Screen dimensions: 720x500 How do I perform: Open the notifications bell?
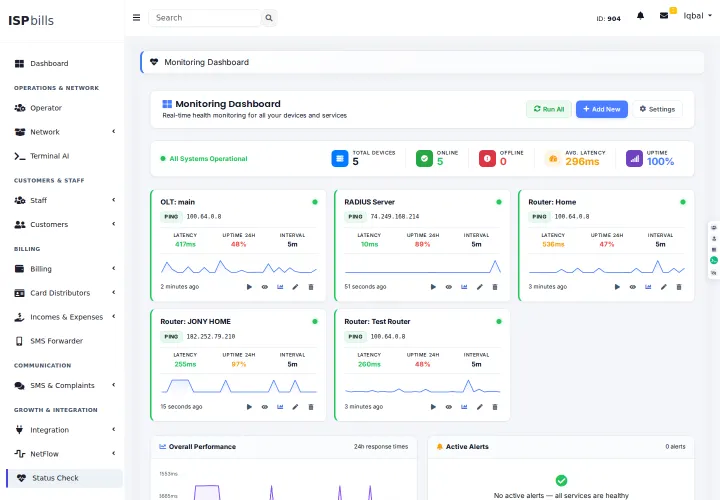641,16
